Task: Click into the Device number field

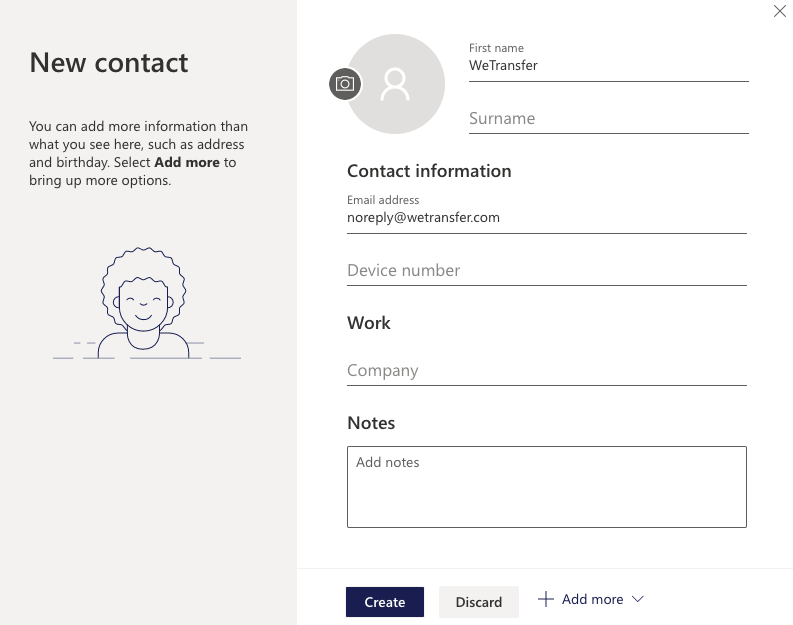Action: coord(546,270)
